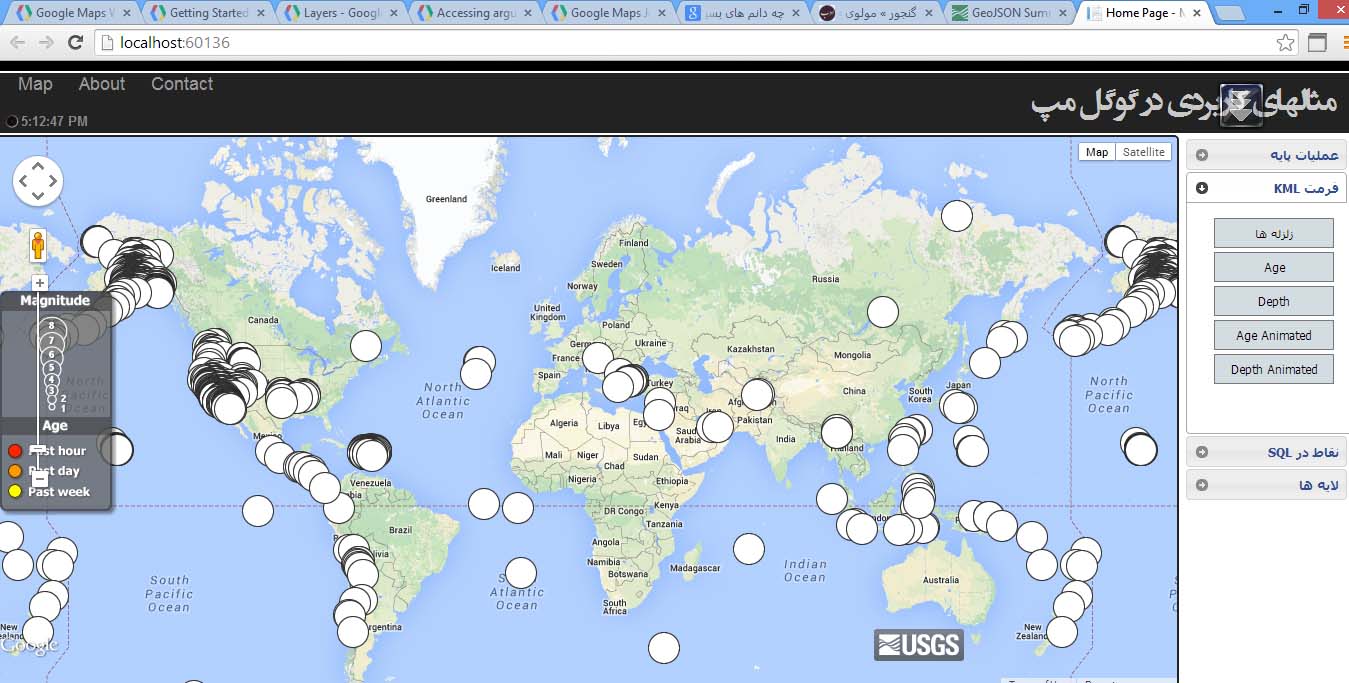
Task: Click the download arrow icon in header
Action: 1240,105
